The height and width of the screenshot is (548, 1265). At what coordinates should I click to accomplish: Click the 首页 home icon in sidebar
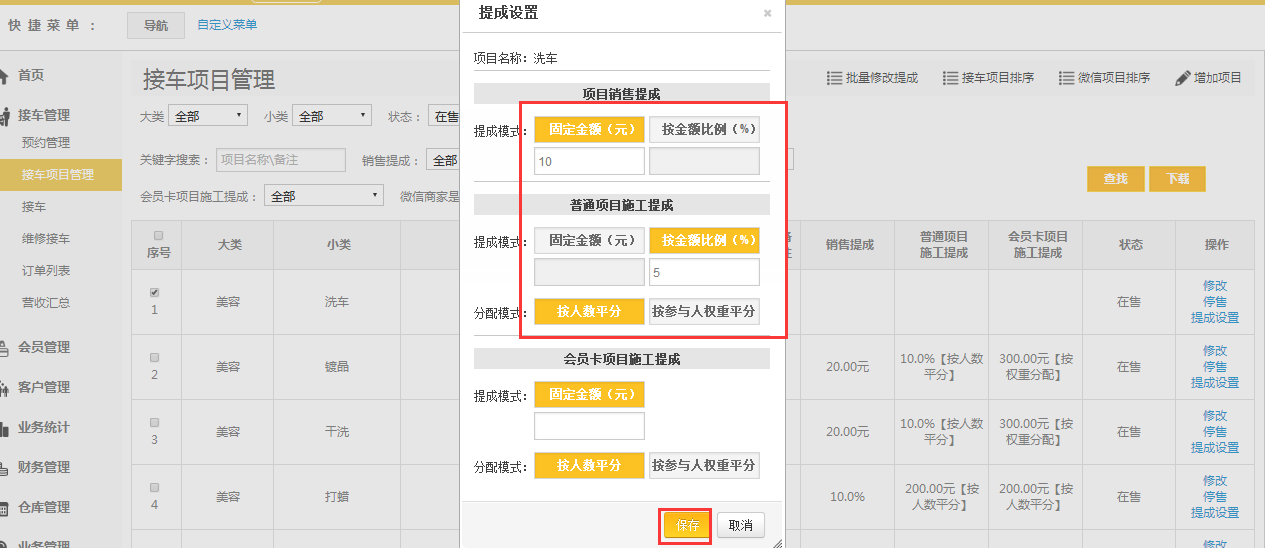5,76
